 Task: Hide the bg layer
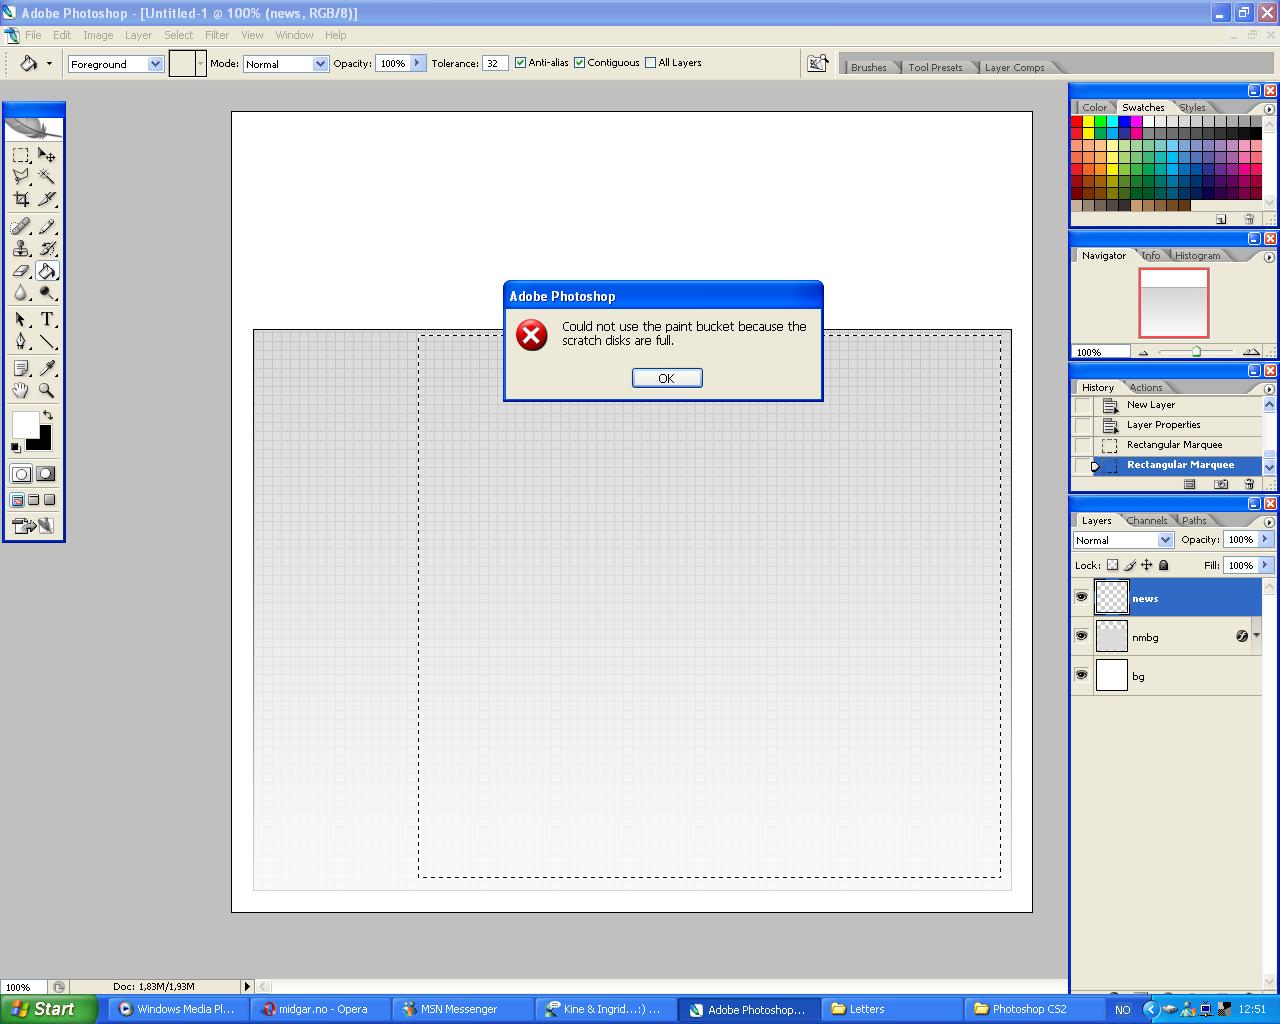coord(1081,675)
